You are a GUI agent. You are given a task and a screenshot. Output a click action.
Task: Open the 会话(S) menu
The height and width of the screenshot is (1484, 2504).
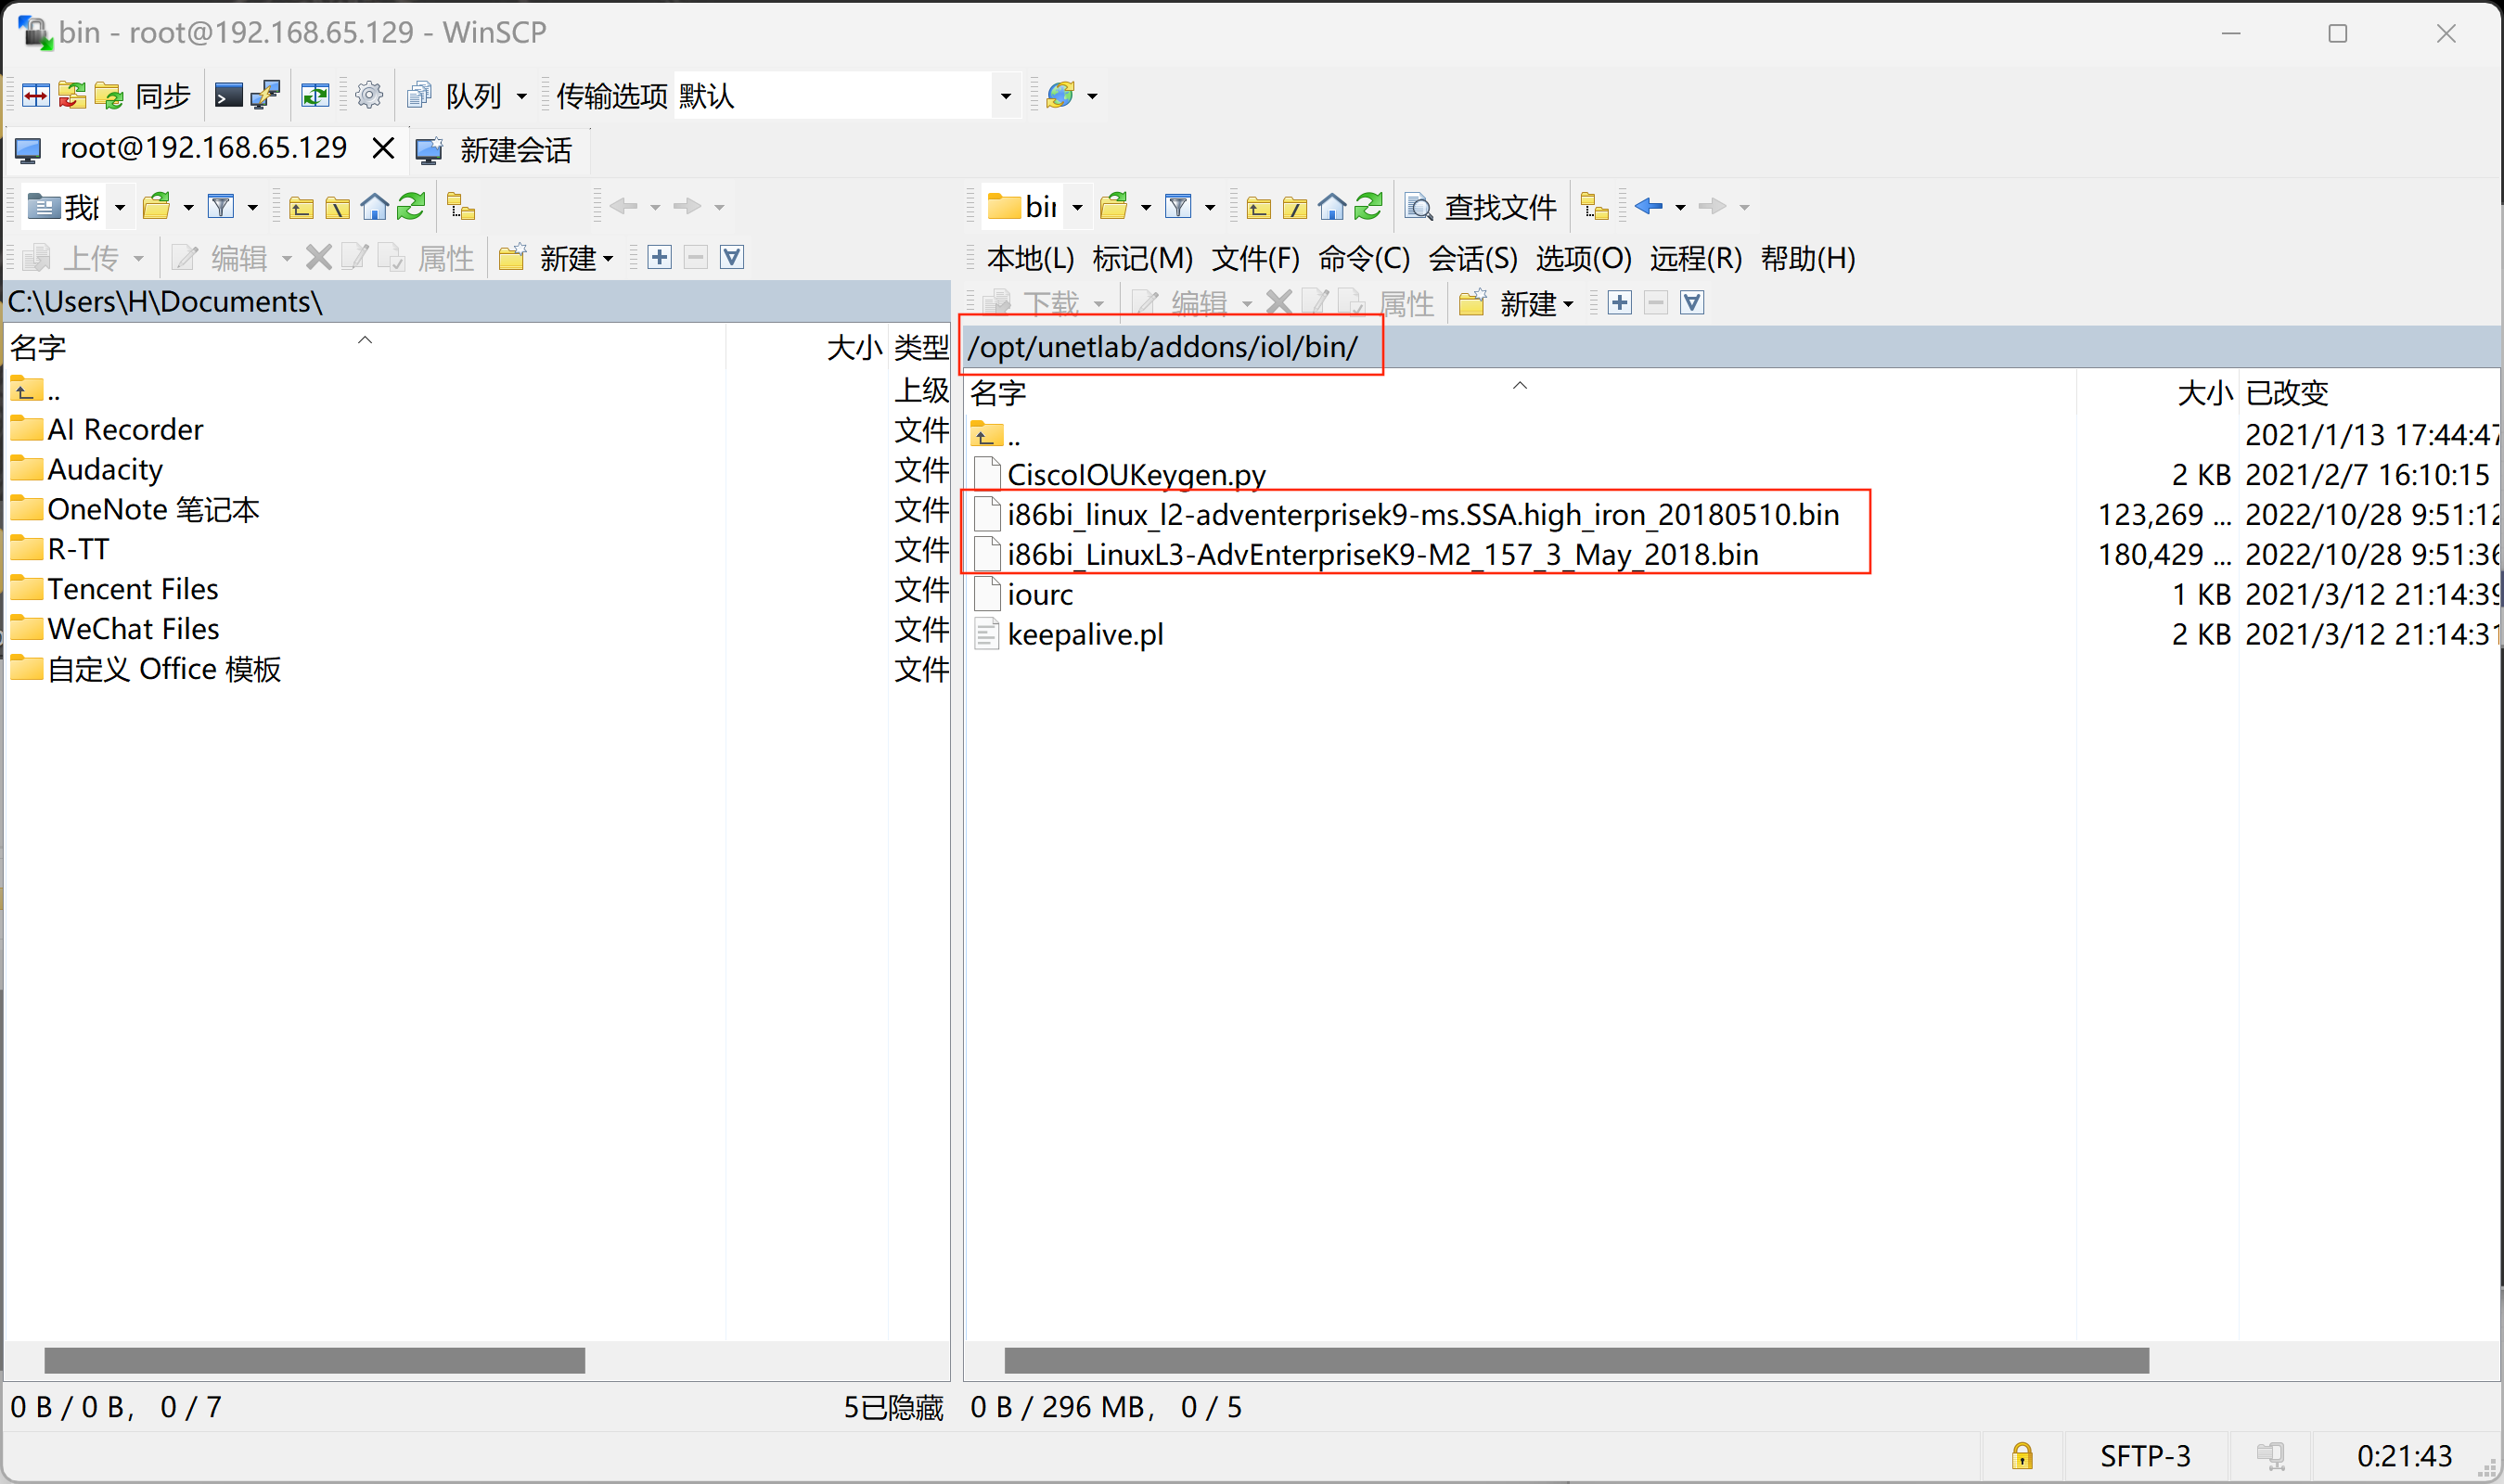pyautogui.click(x=1472, y=259)
